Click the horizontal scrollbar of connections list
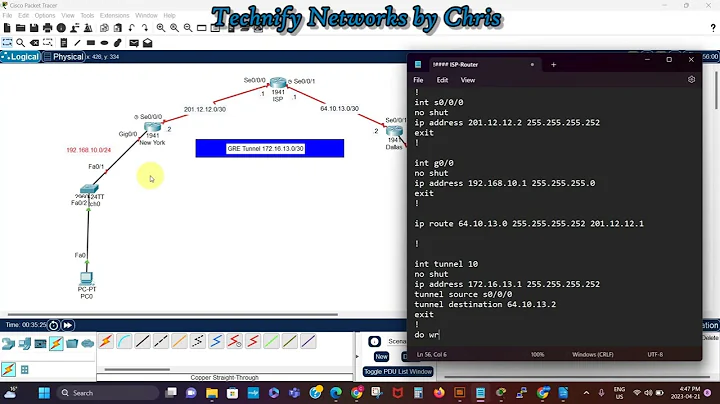The width and height of the screenshot is (720, 404). (x=137, y=369)
